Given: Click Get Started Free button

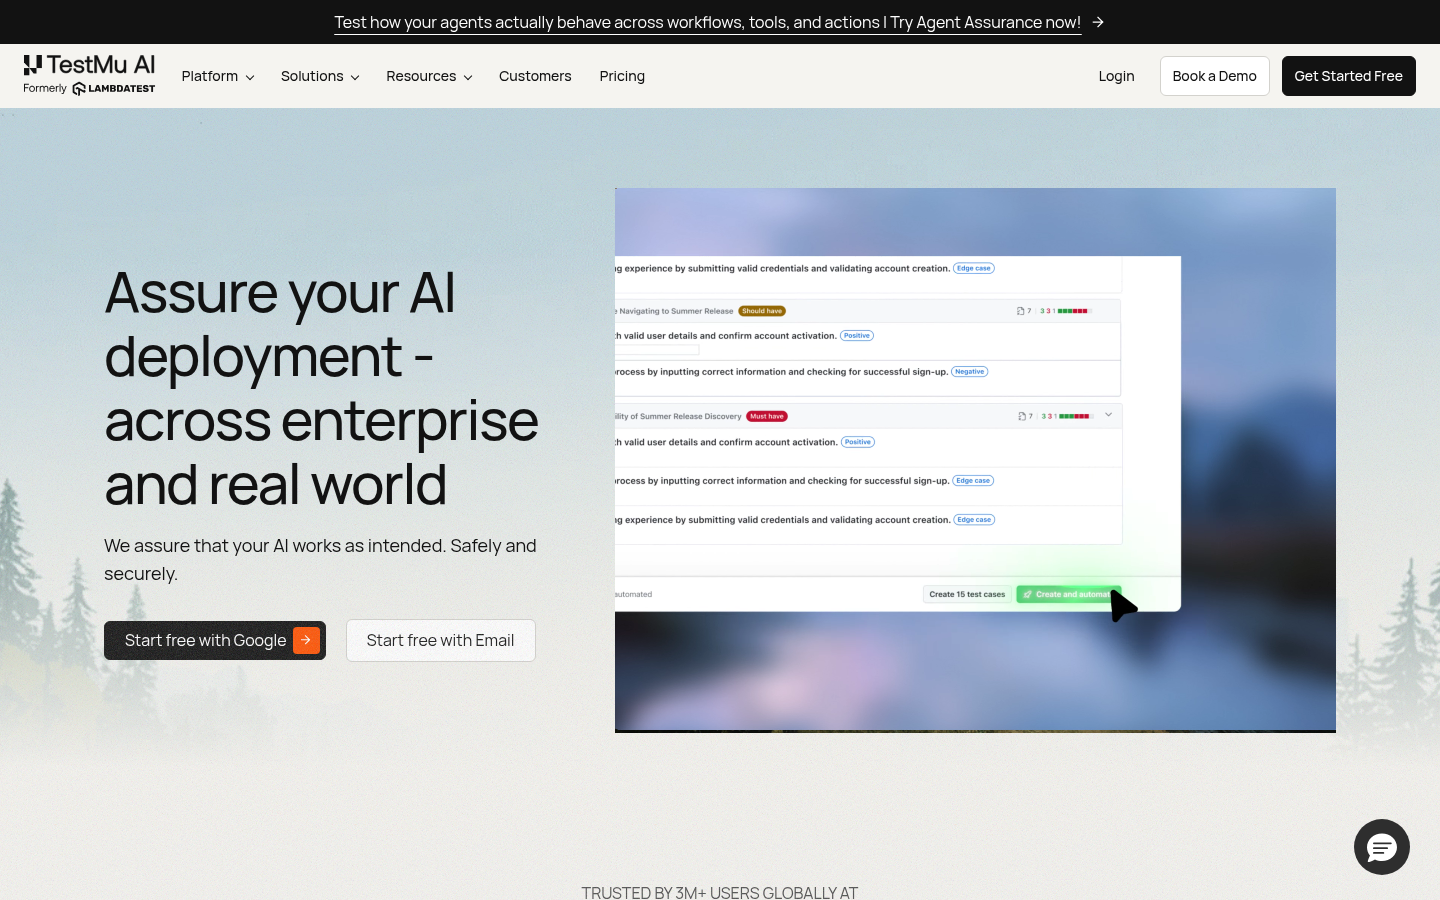Looking at the screenshot, I should 1348,76.
